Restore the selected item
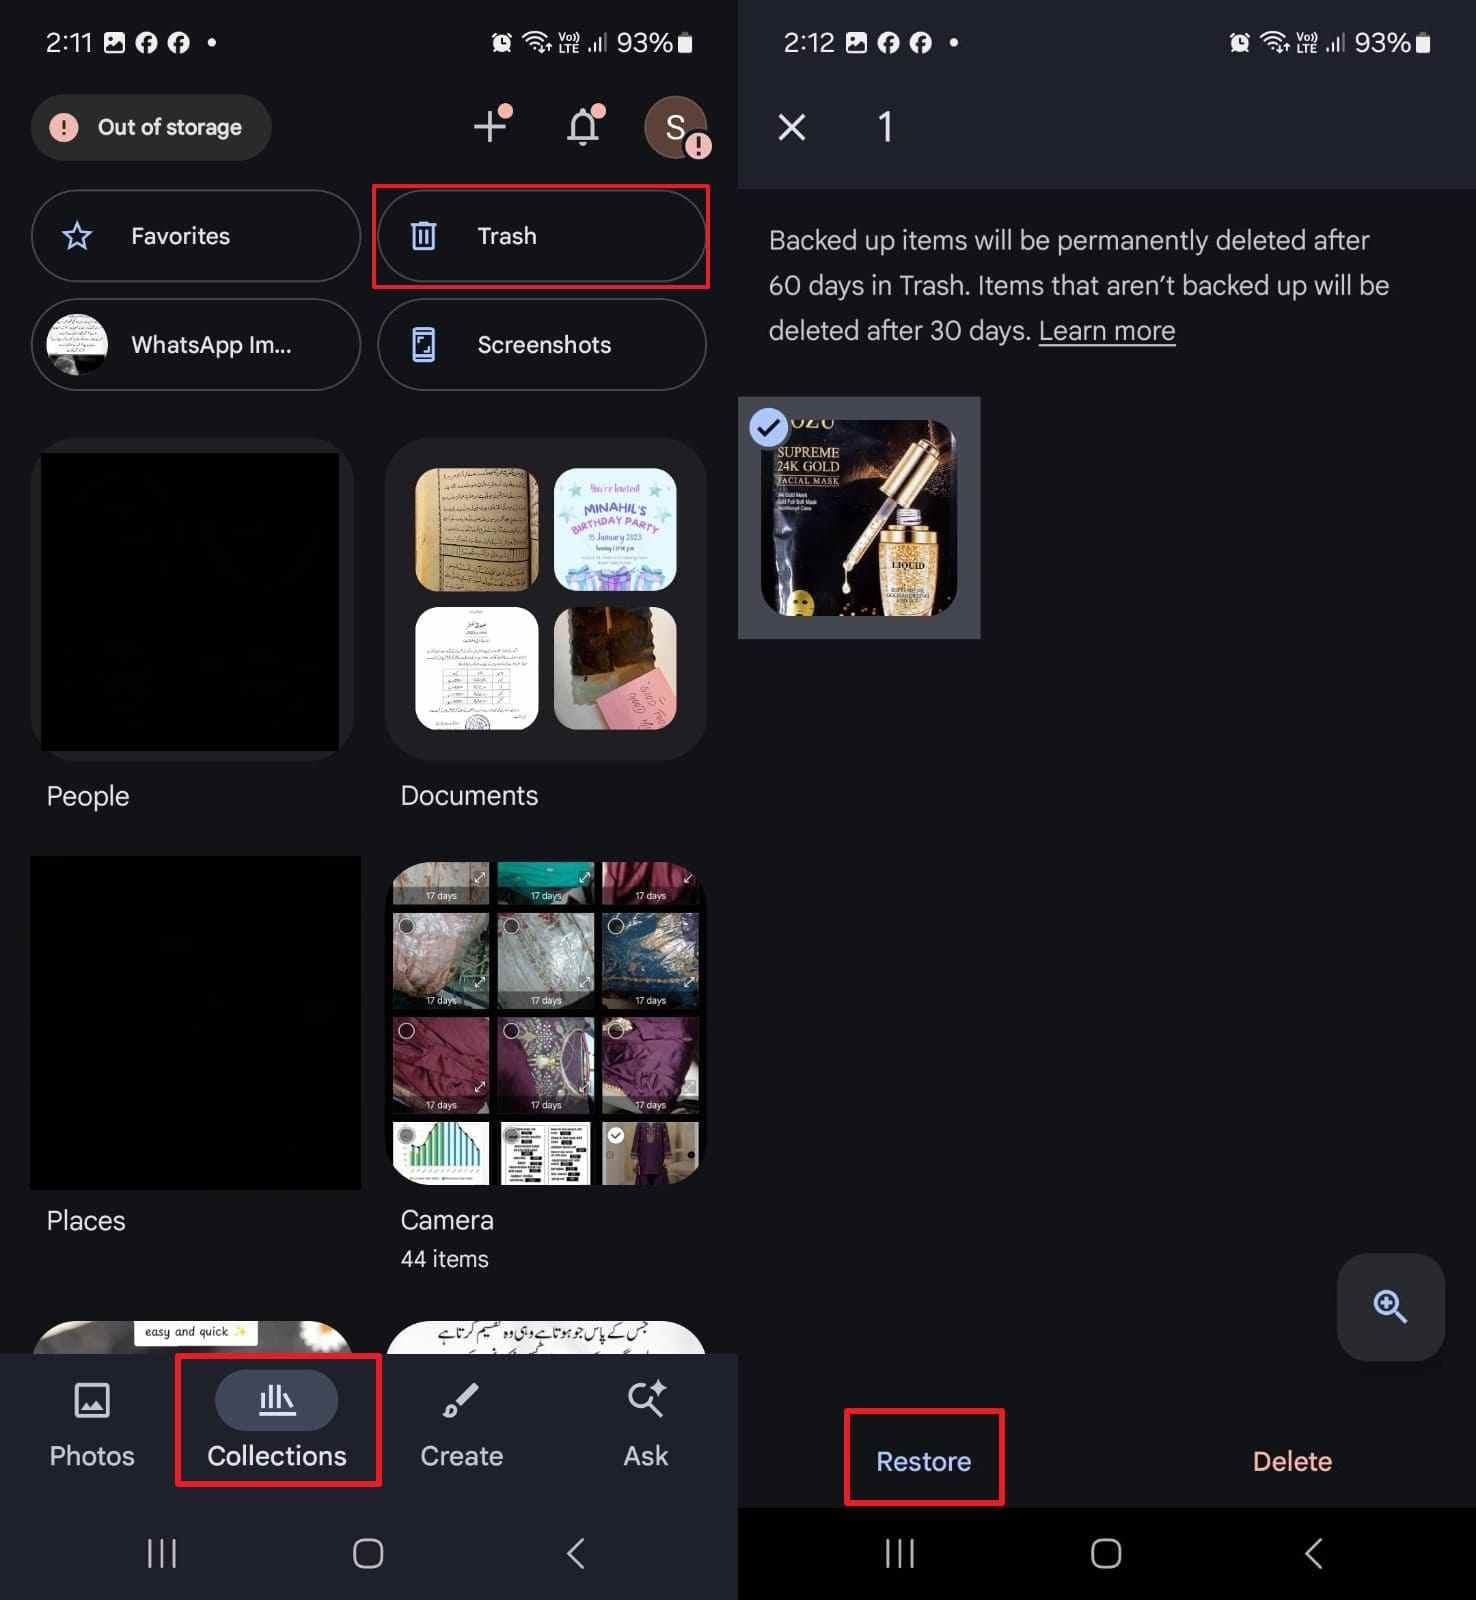The image size is (1476, 1600). pos(924,1461)
